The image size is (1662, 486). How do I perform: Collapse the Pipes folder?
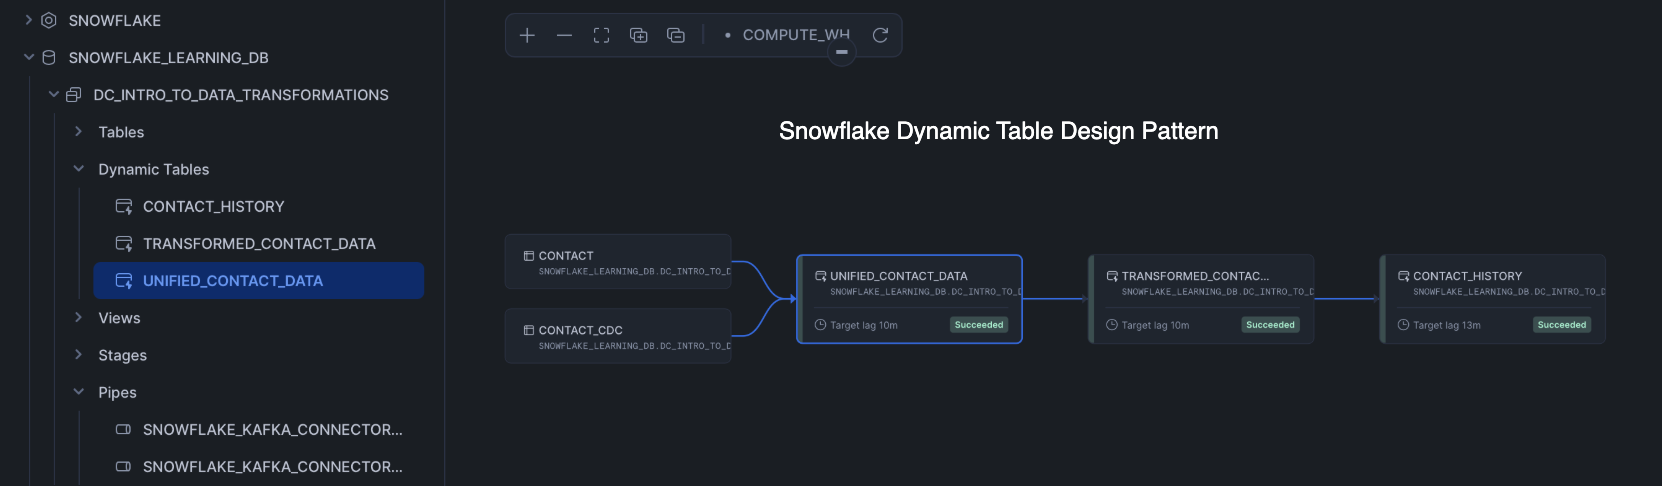pyautogui.click(x=79, y=392)
